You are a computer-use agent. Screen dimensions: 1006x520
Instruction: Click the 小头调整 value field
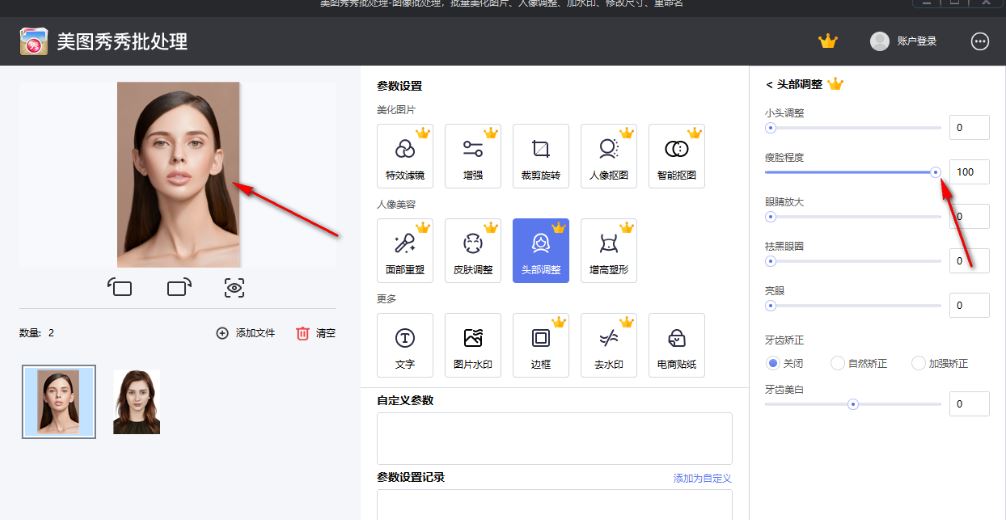969,128
